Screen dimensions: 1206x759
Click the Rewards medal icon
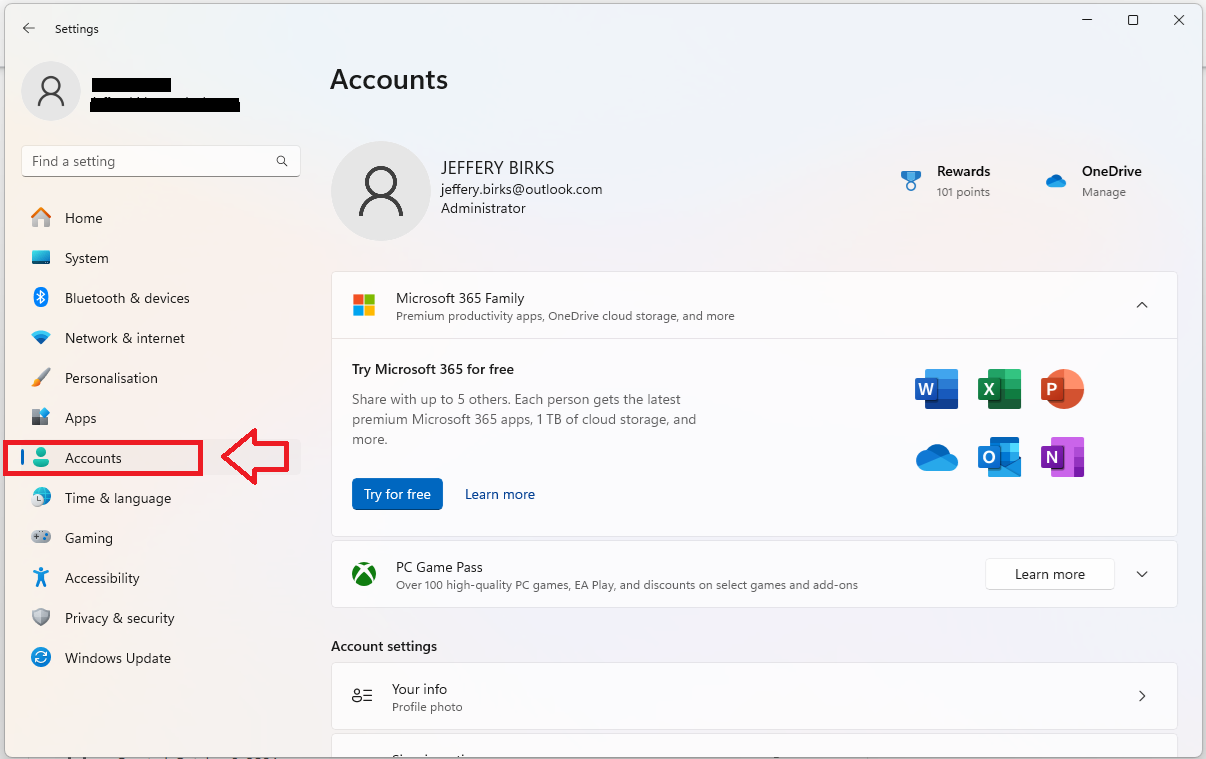tap(910, 181)
